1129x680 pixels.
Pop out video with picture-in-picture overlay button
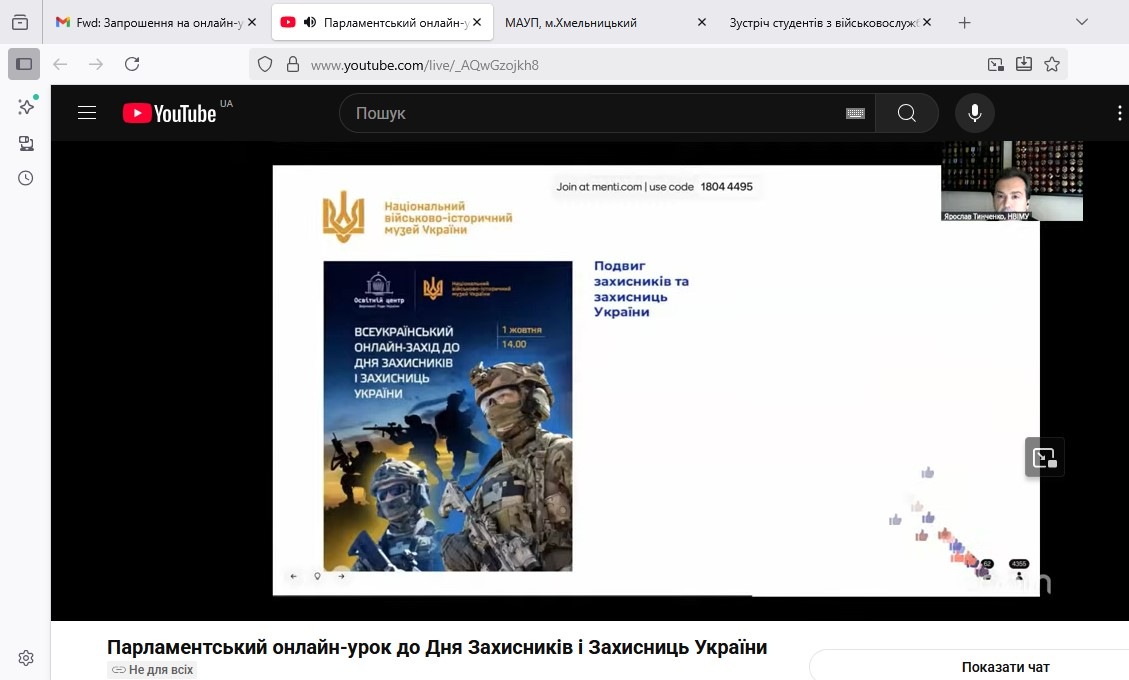click(x=1045, y=457)
